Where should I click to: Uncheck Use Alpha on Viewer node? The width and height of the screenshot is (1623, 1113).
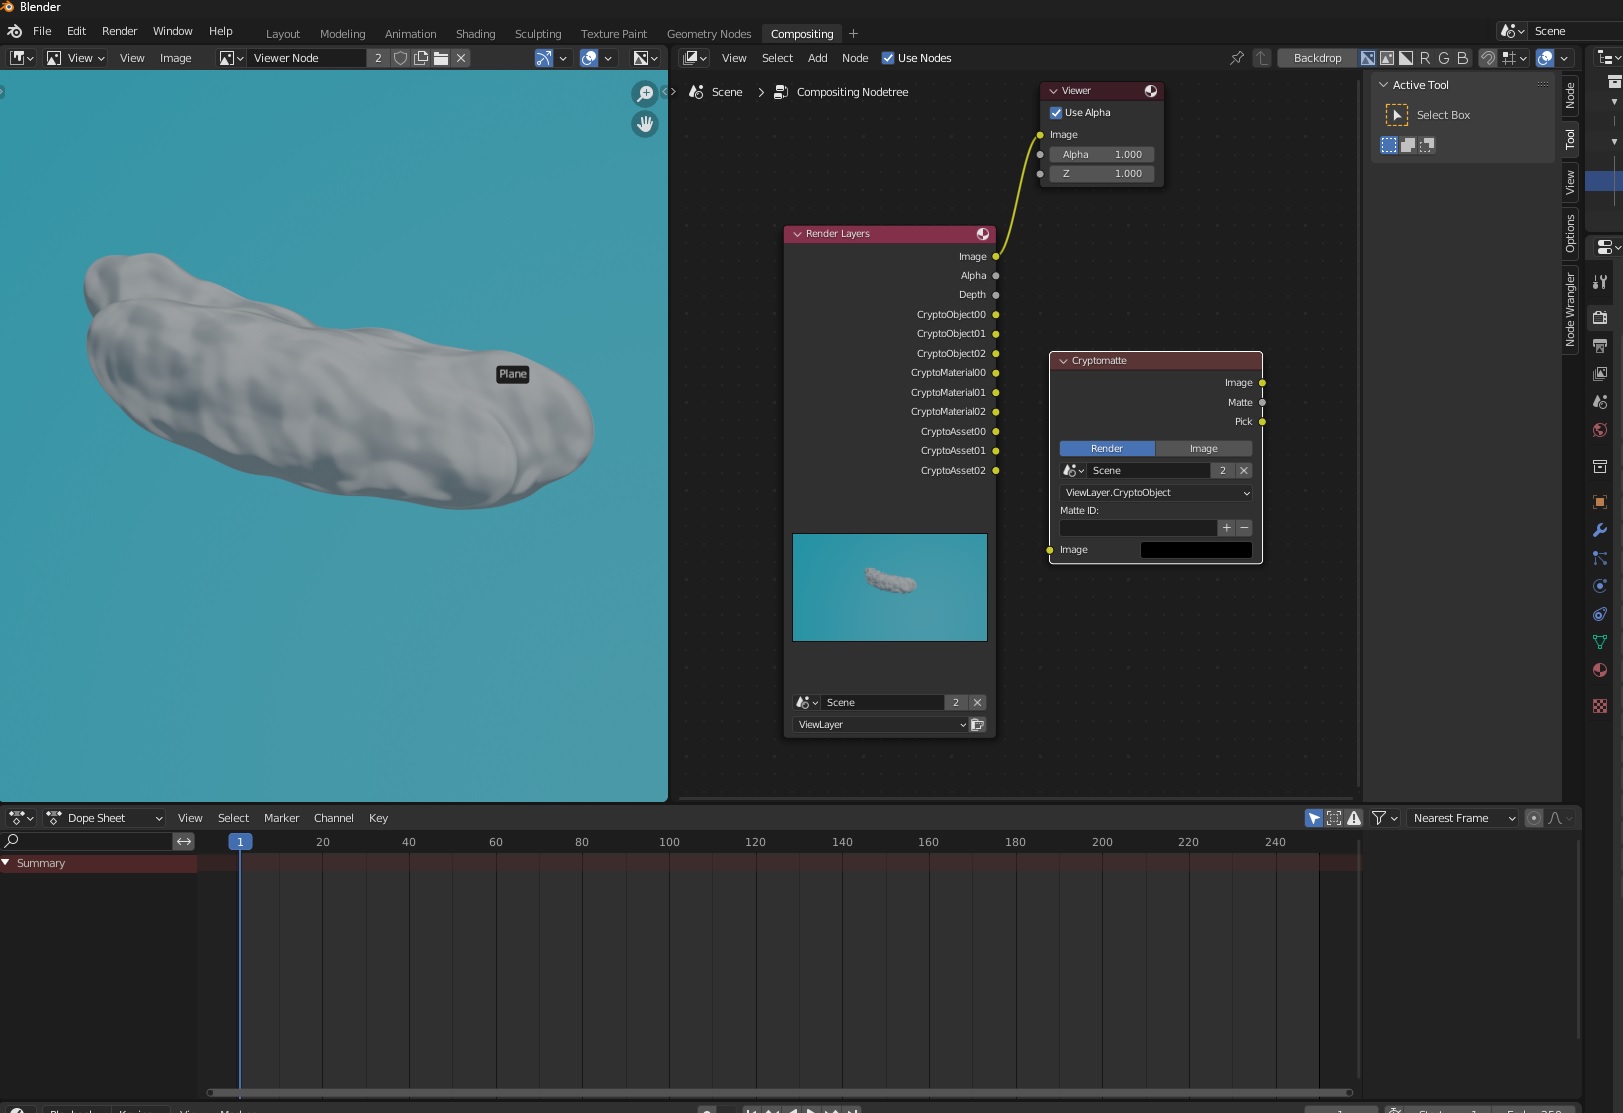coord(1056,113)
